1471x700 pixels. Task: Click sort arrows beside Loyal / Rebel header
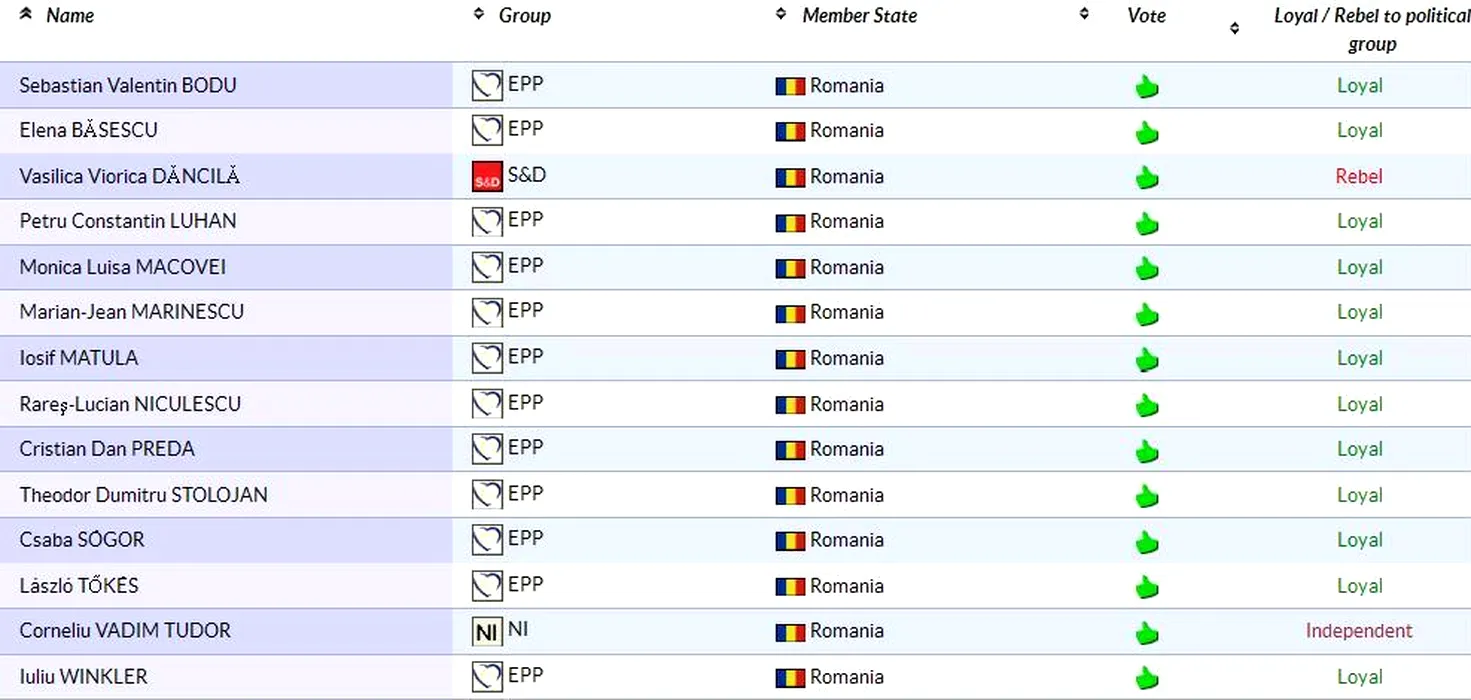1235,29
